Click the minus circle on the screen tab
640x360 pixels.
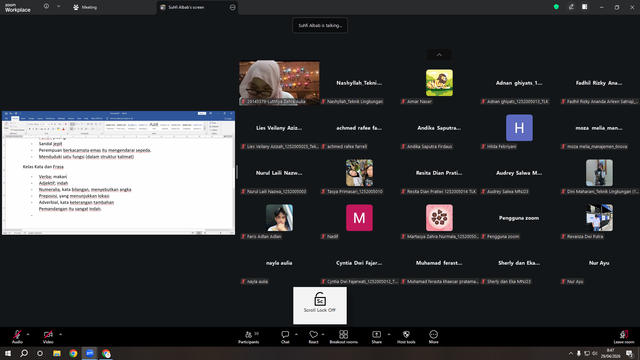[233, 7]
